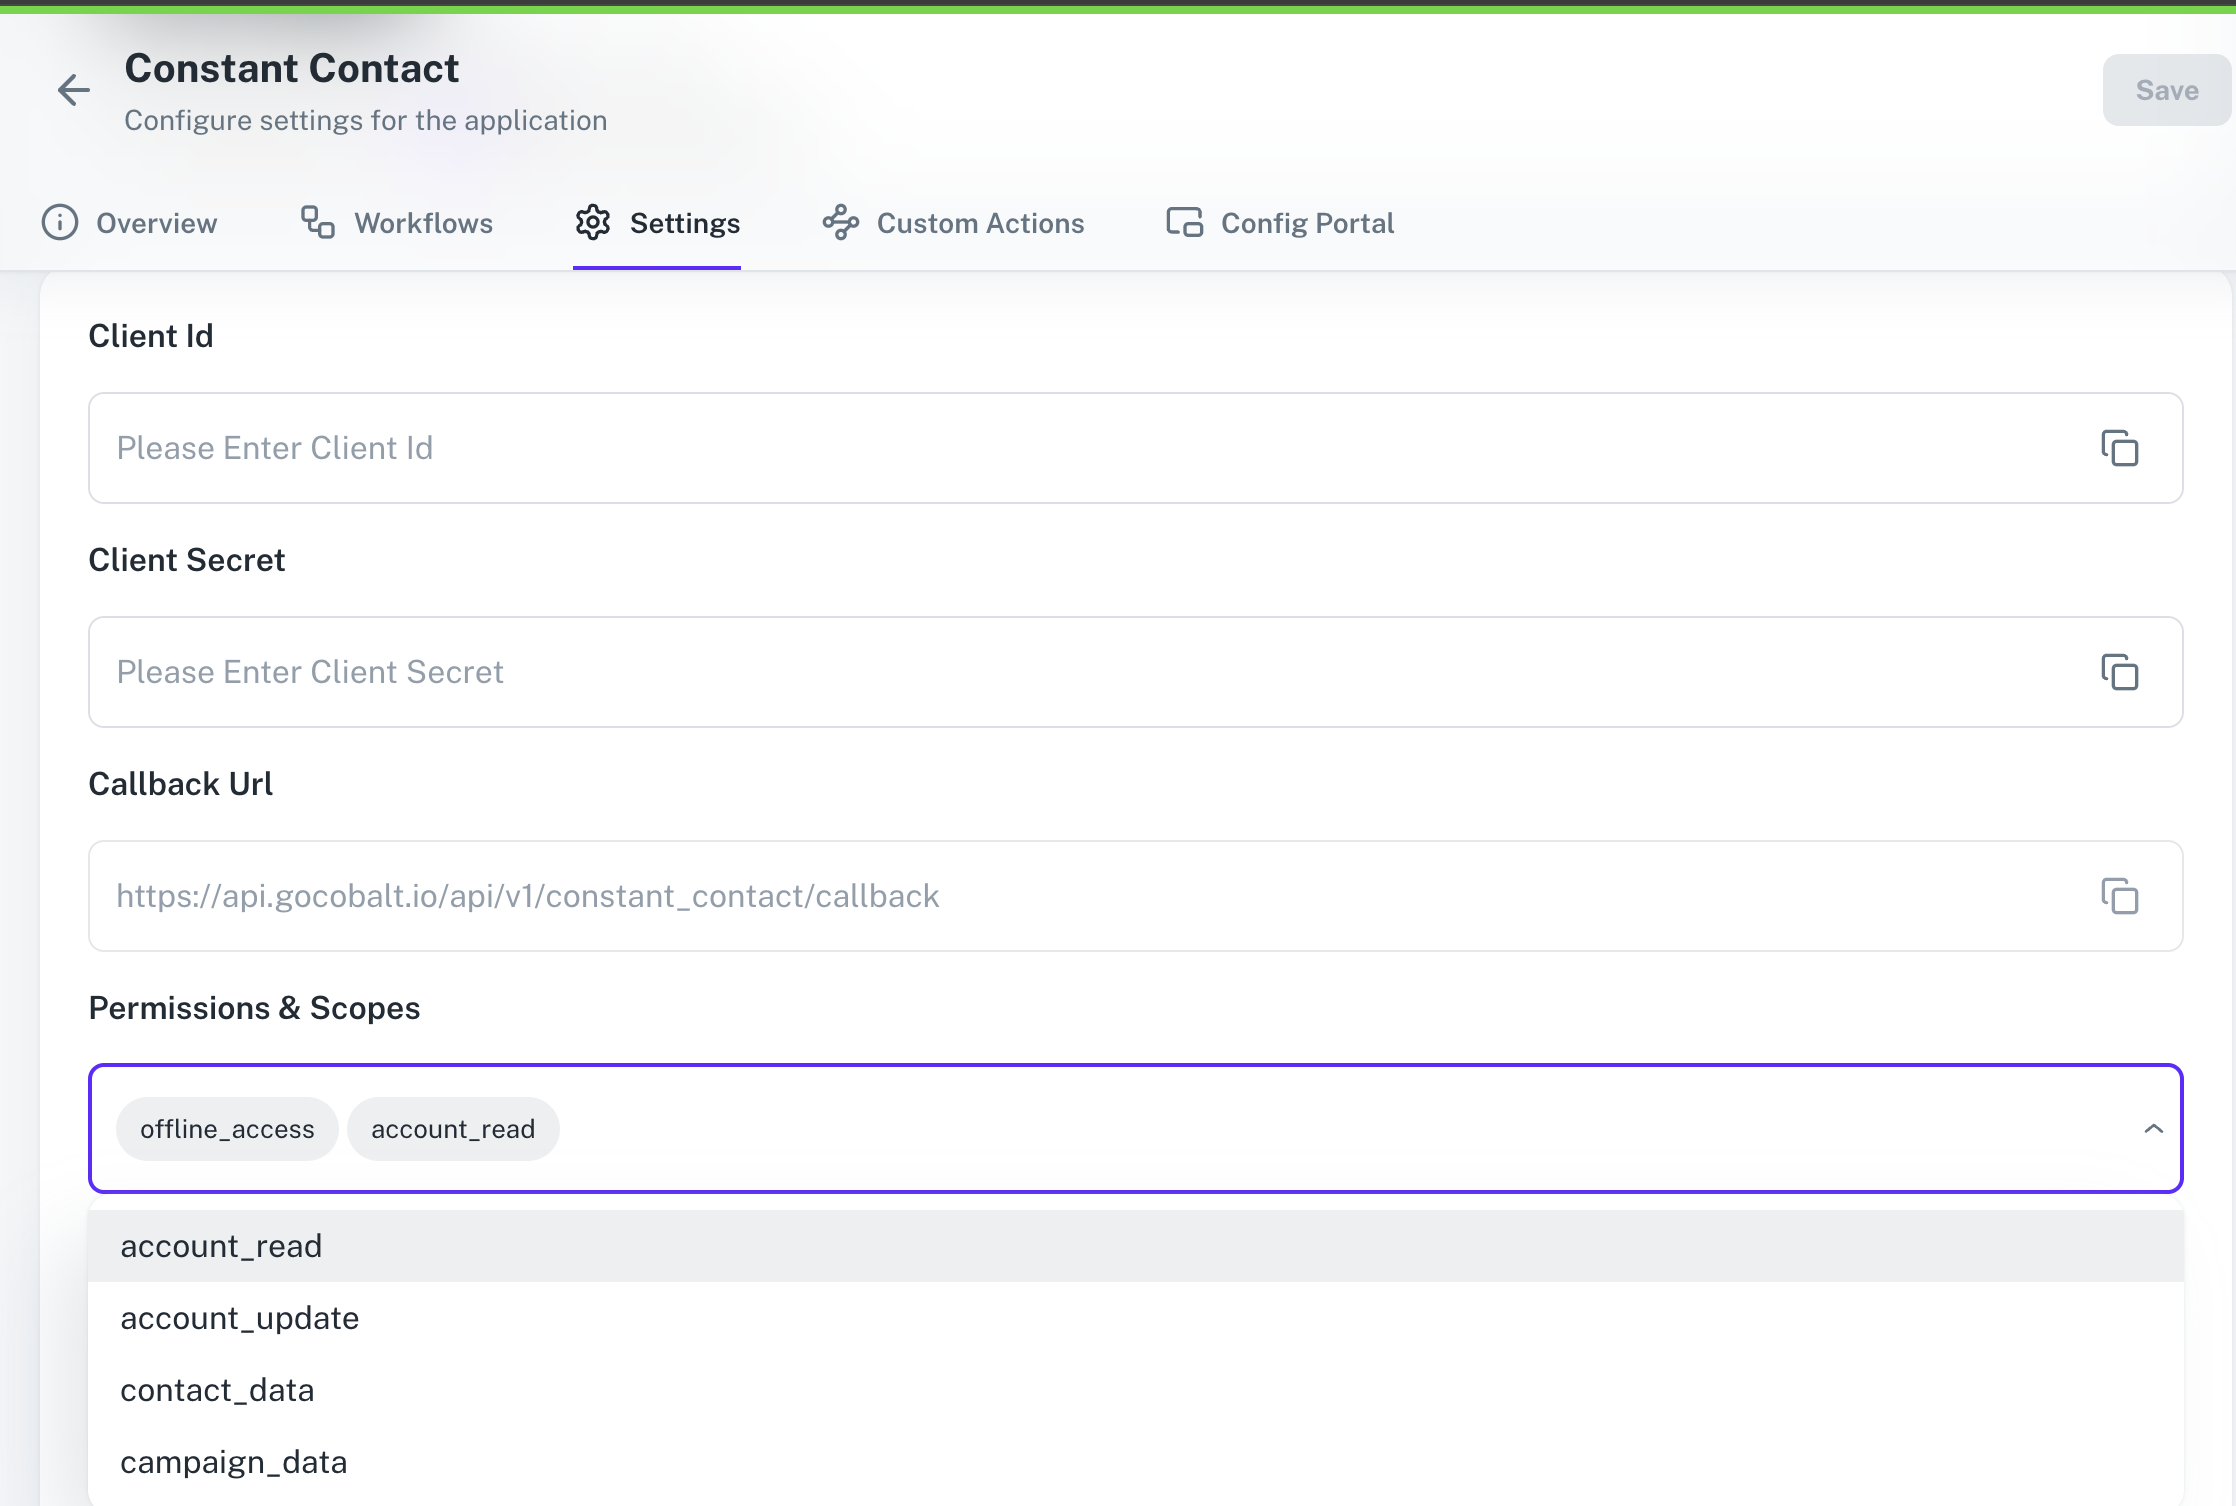Copy the Client Secret field value
The image size is (2236, 1506).
click(2120, 672)
